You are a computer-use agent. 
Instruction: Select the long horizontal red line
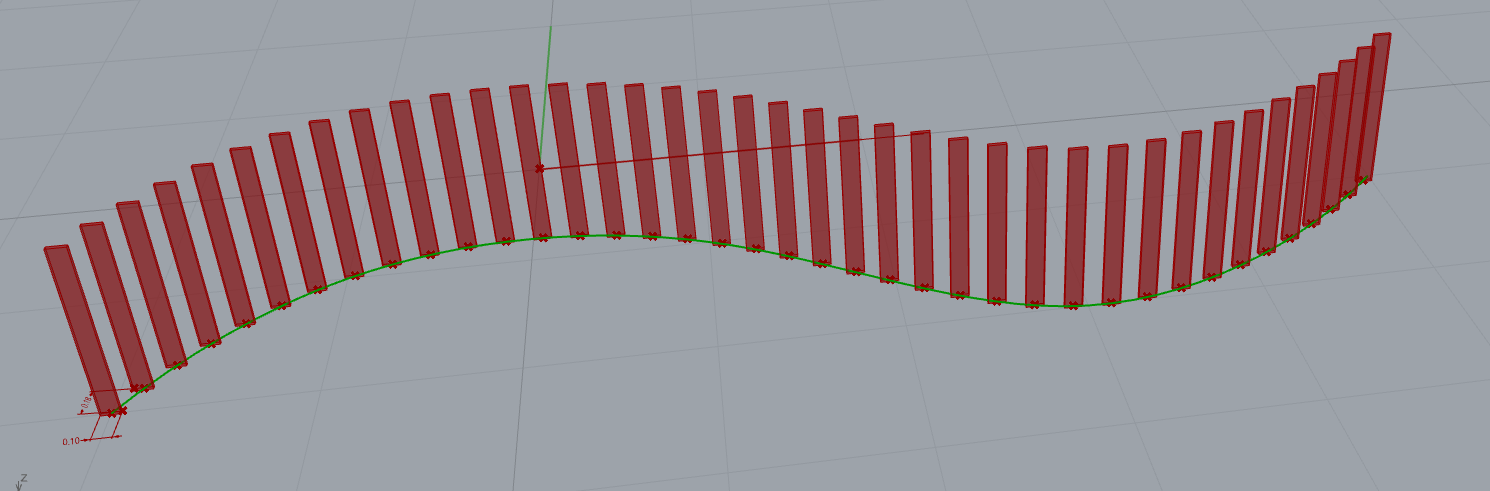coord(735,151)
